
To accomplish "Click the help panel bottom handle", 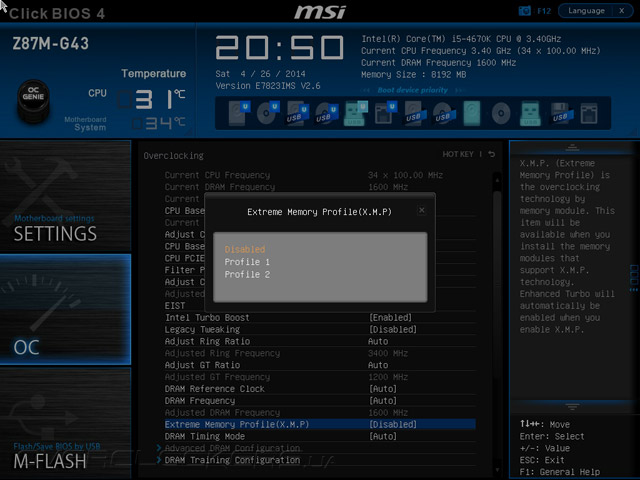I will 572,407.
